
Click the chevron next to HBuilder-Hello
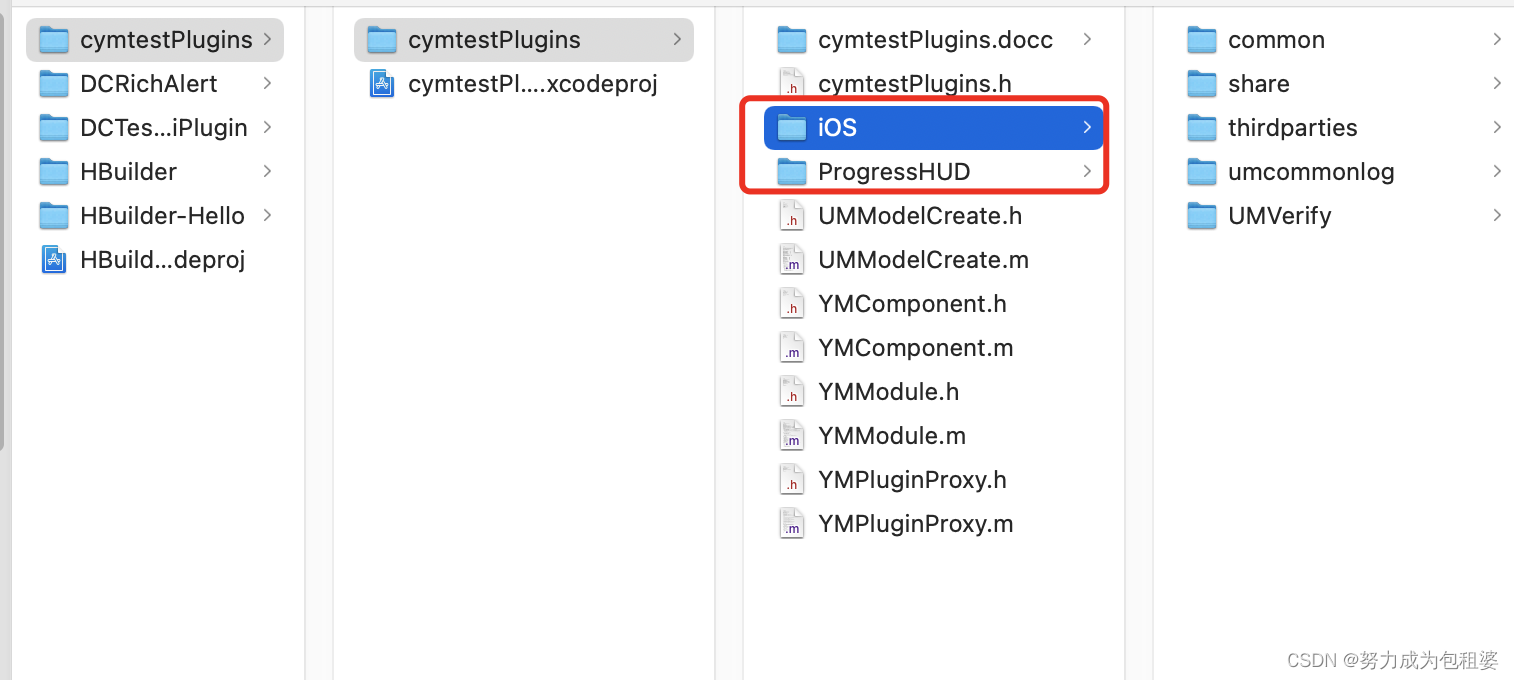tap(267, 216)
